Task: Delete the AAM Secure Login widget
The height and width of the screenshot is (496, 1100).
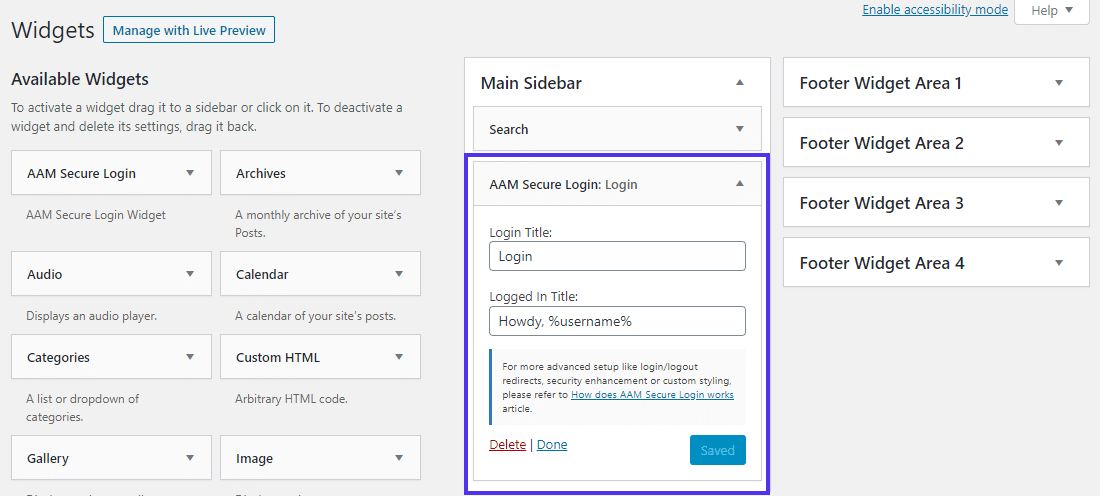Action: [x=507, y=445]
